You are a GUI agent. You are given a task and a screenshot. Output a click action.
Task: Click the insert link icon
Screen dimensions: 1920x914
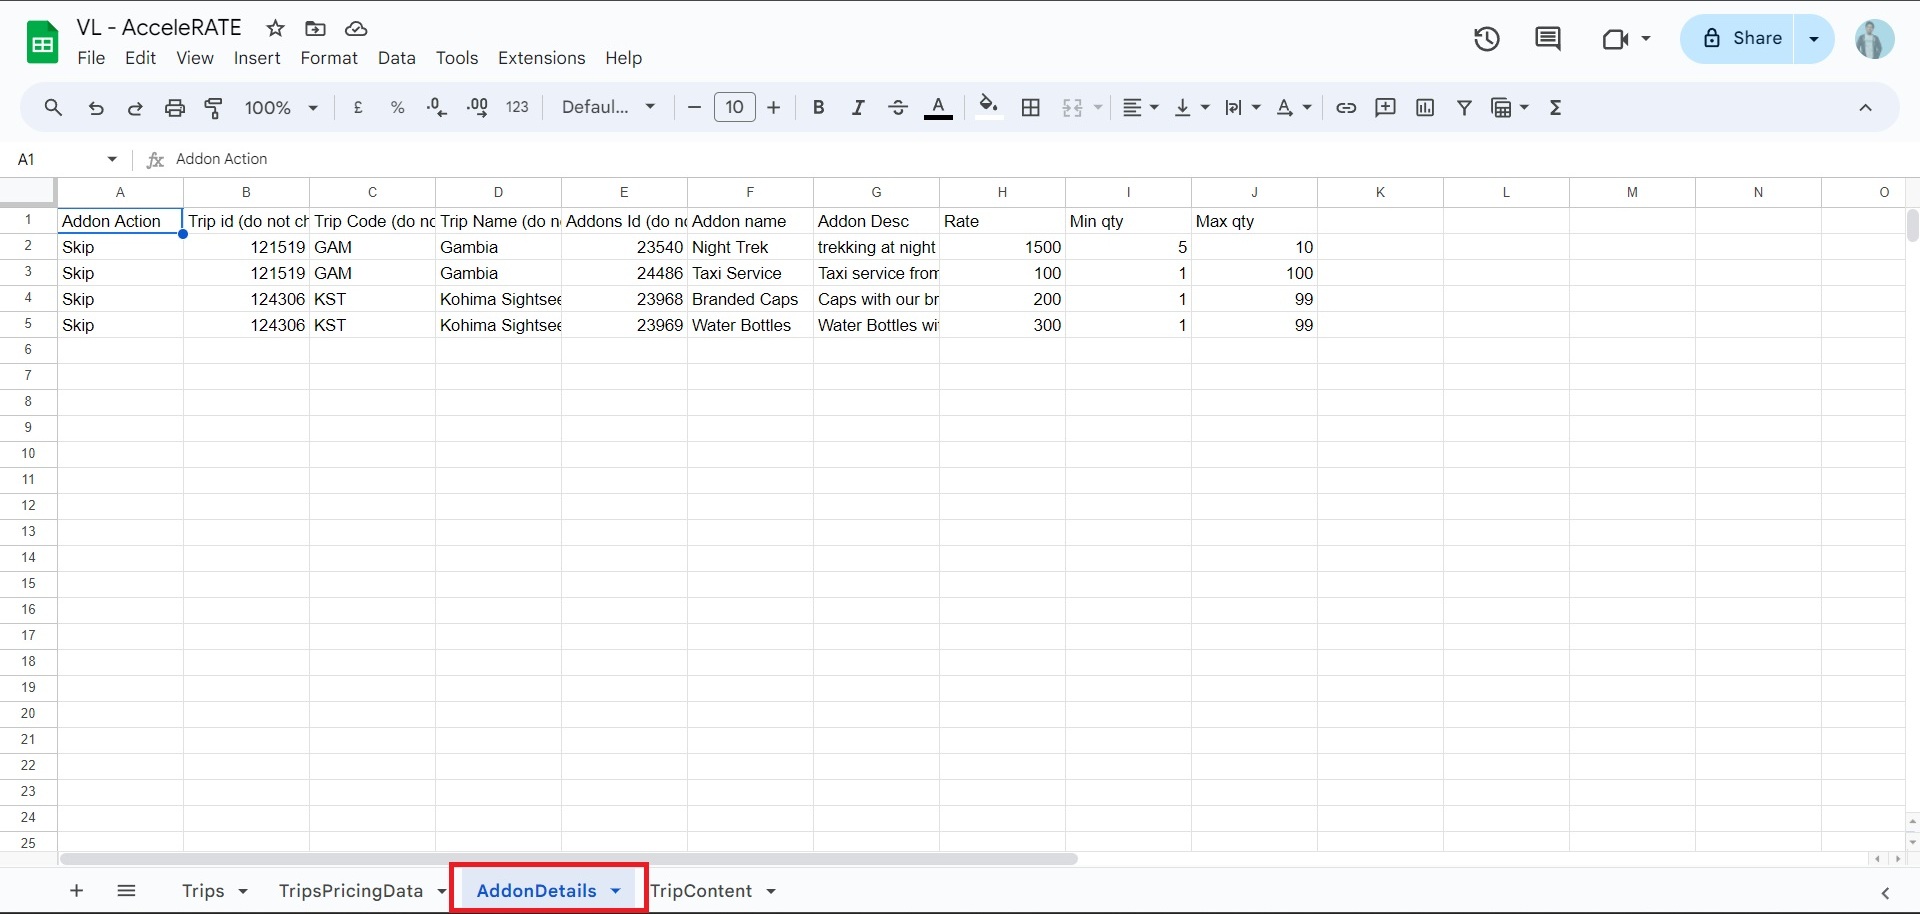click(x=1346, y=108)
